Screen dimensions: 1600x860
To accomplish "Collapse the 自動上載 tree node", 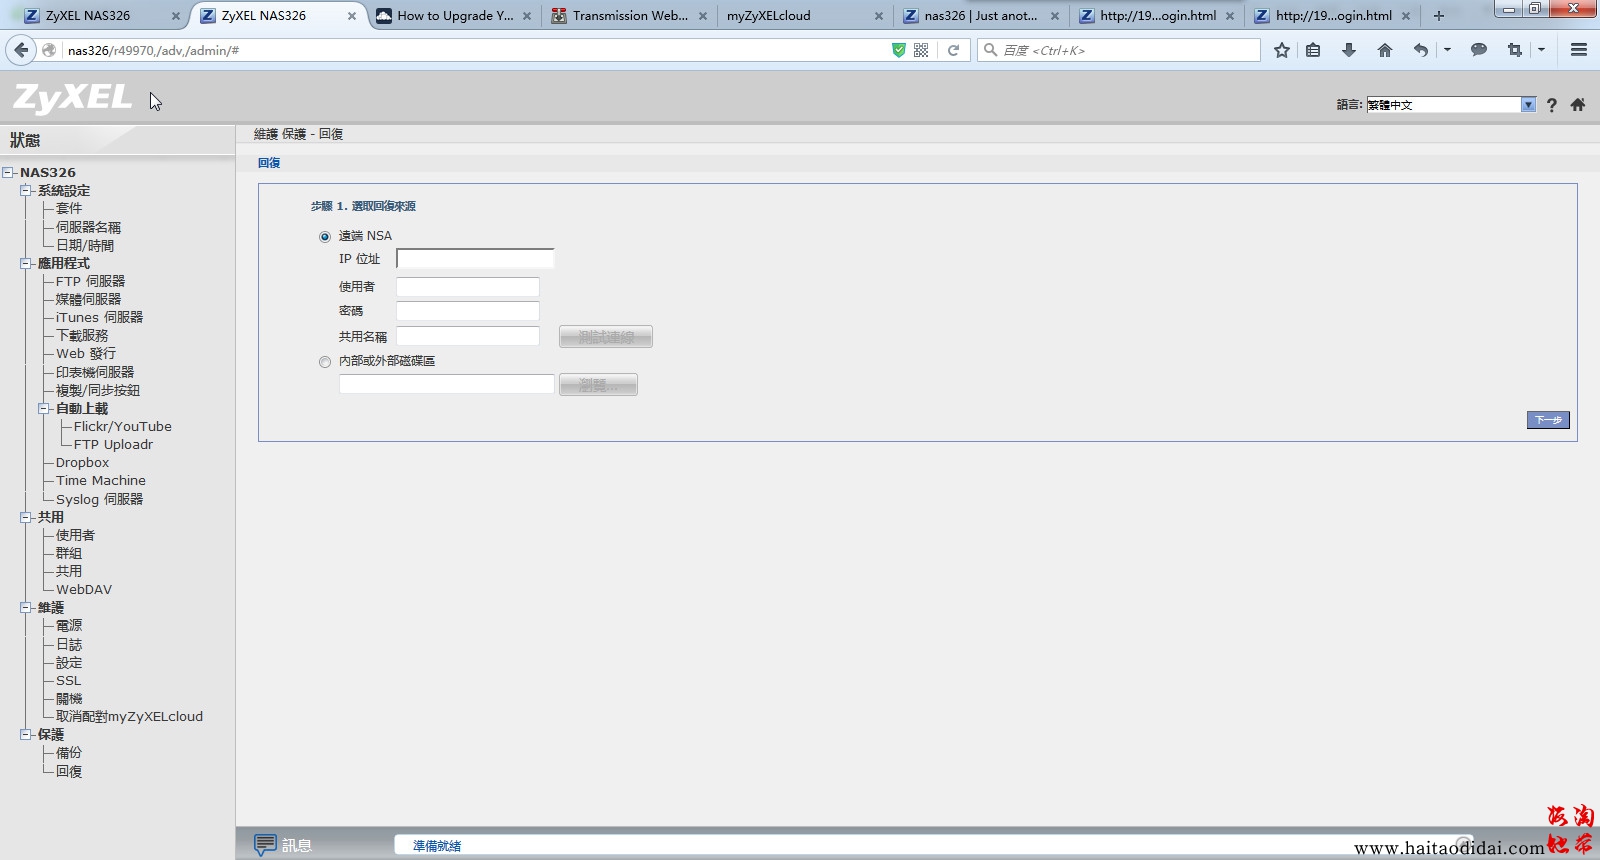I will coord(44,409).
